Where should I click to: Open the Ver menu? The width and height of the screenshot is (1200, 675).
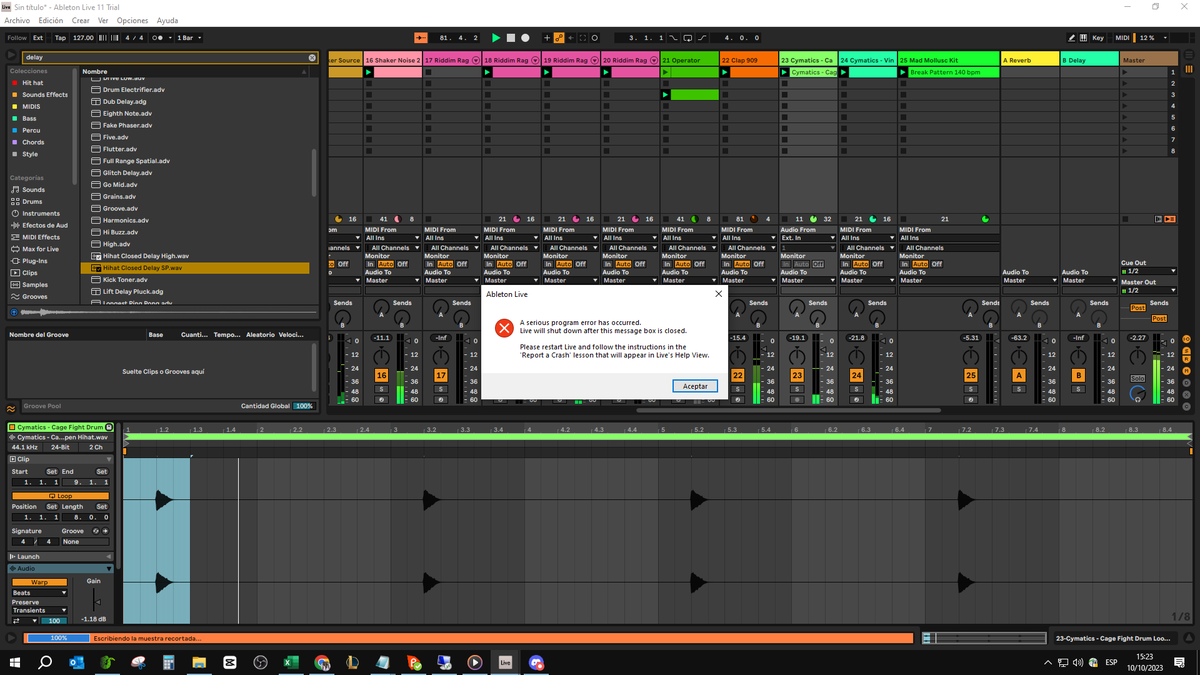click(x=103, y=20)
